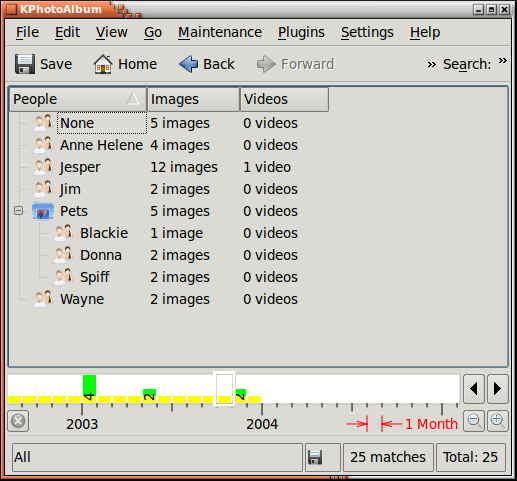Zoom out the date bar
This screenshot has height=481, width=517.
pyautogui.click(x=474, y=421)
